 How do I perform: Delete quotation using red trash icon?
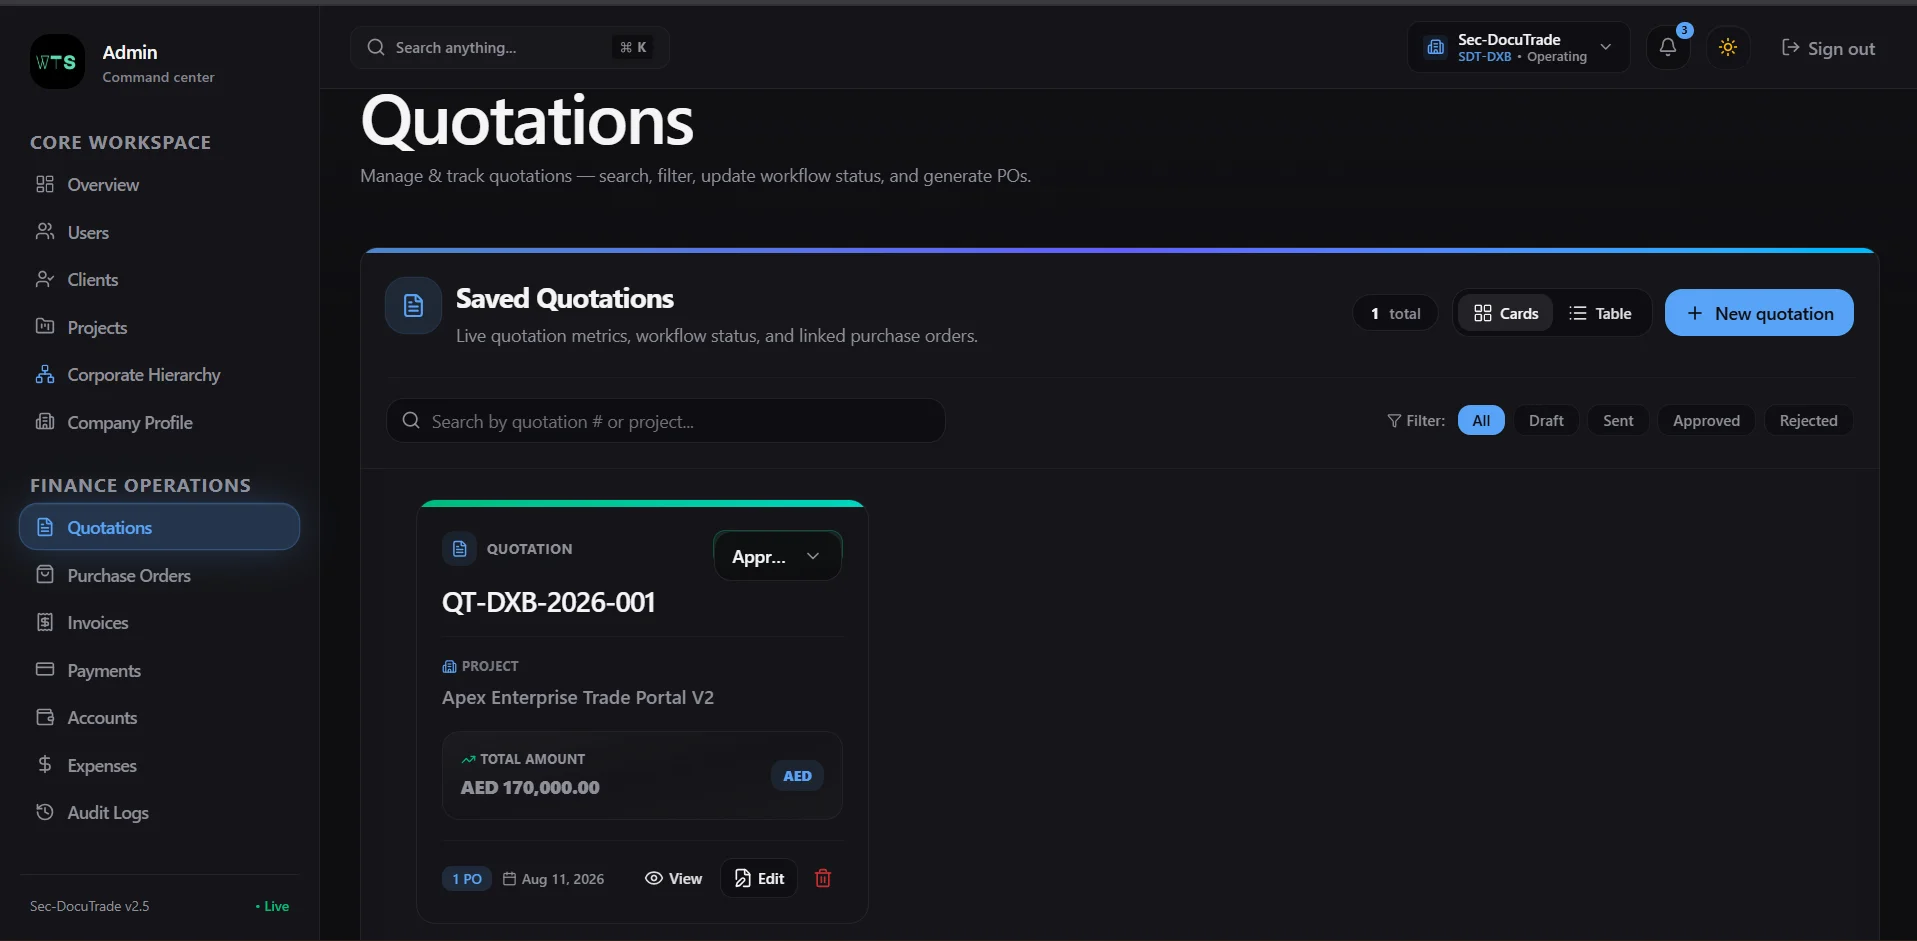click(x=823, y=878)
